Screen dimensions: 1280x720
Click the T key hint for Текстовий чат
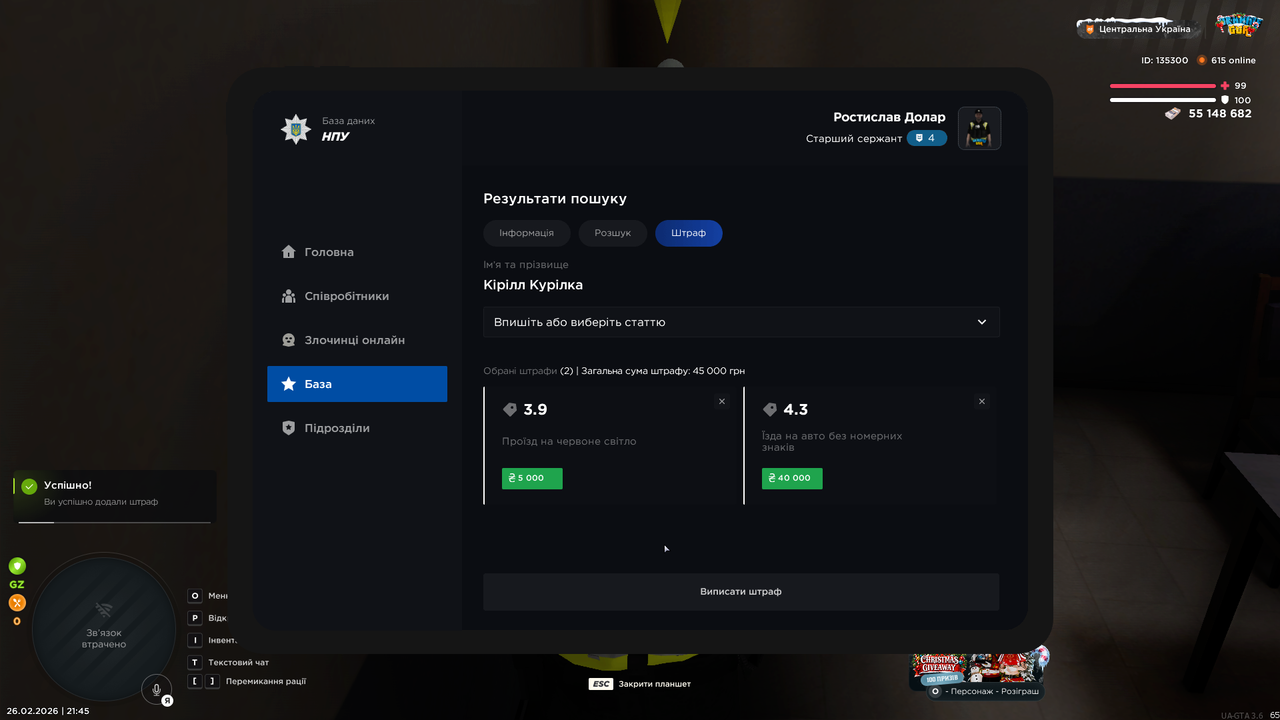click(x=195, y=662)
